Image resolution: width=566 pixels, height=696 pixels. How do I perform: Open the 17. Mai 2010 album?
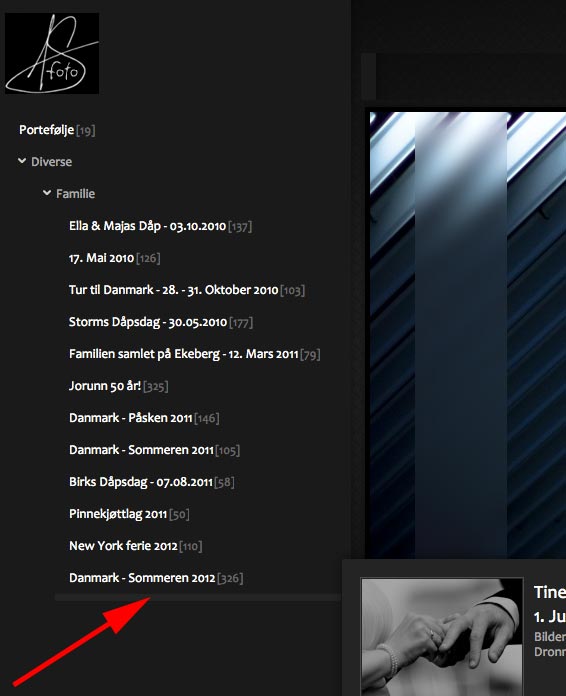pos(101,258)
